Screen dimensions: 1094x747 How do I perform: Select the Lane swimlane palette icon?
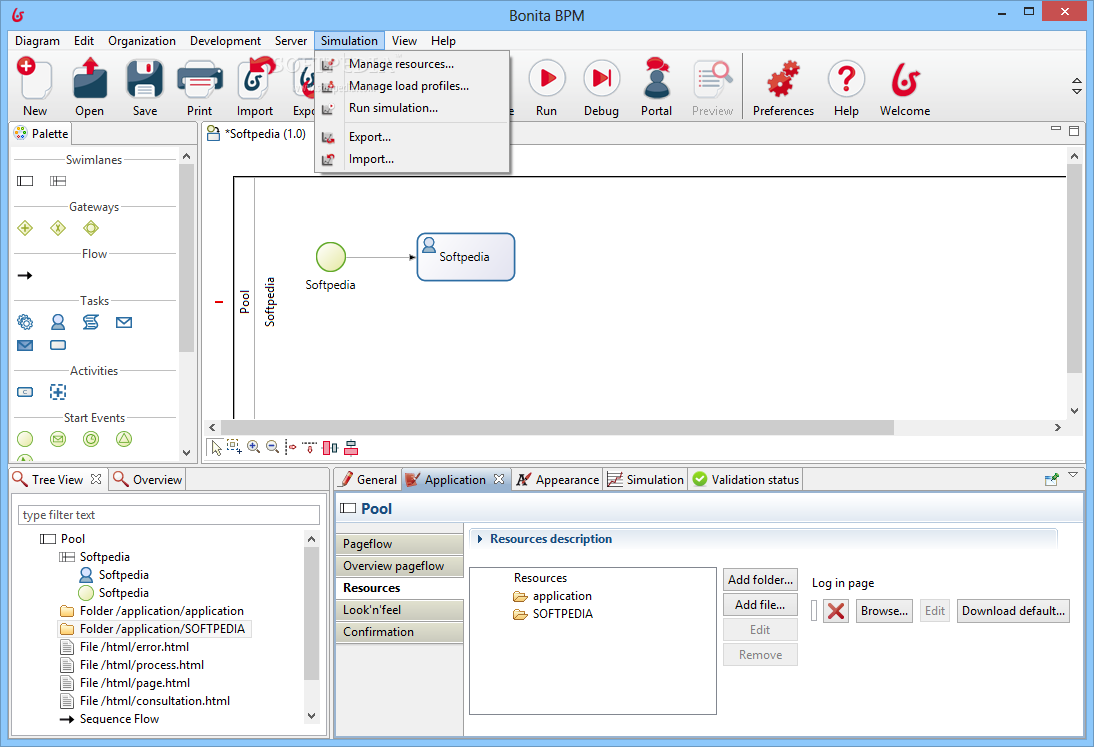tap(58, 181)
